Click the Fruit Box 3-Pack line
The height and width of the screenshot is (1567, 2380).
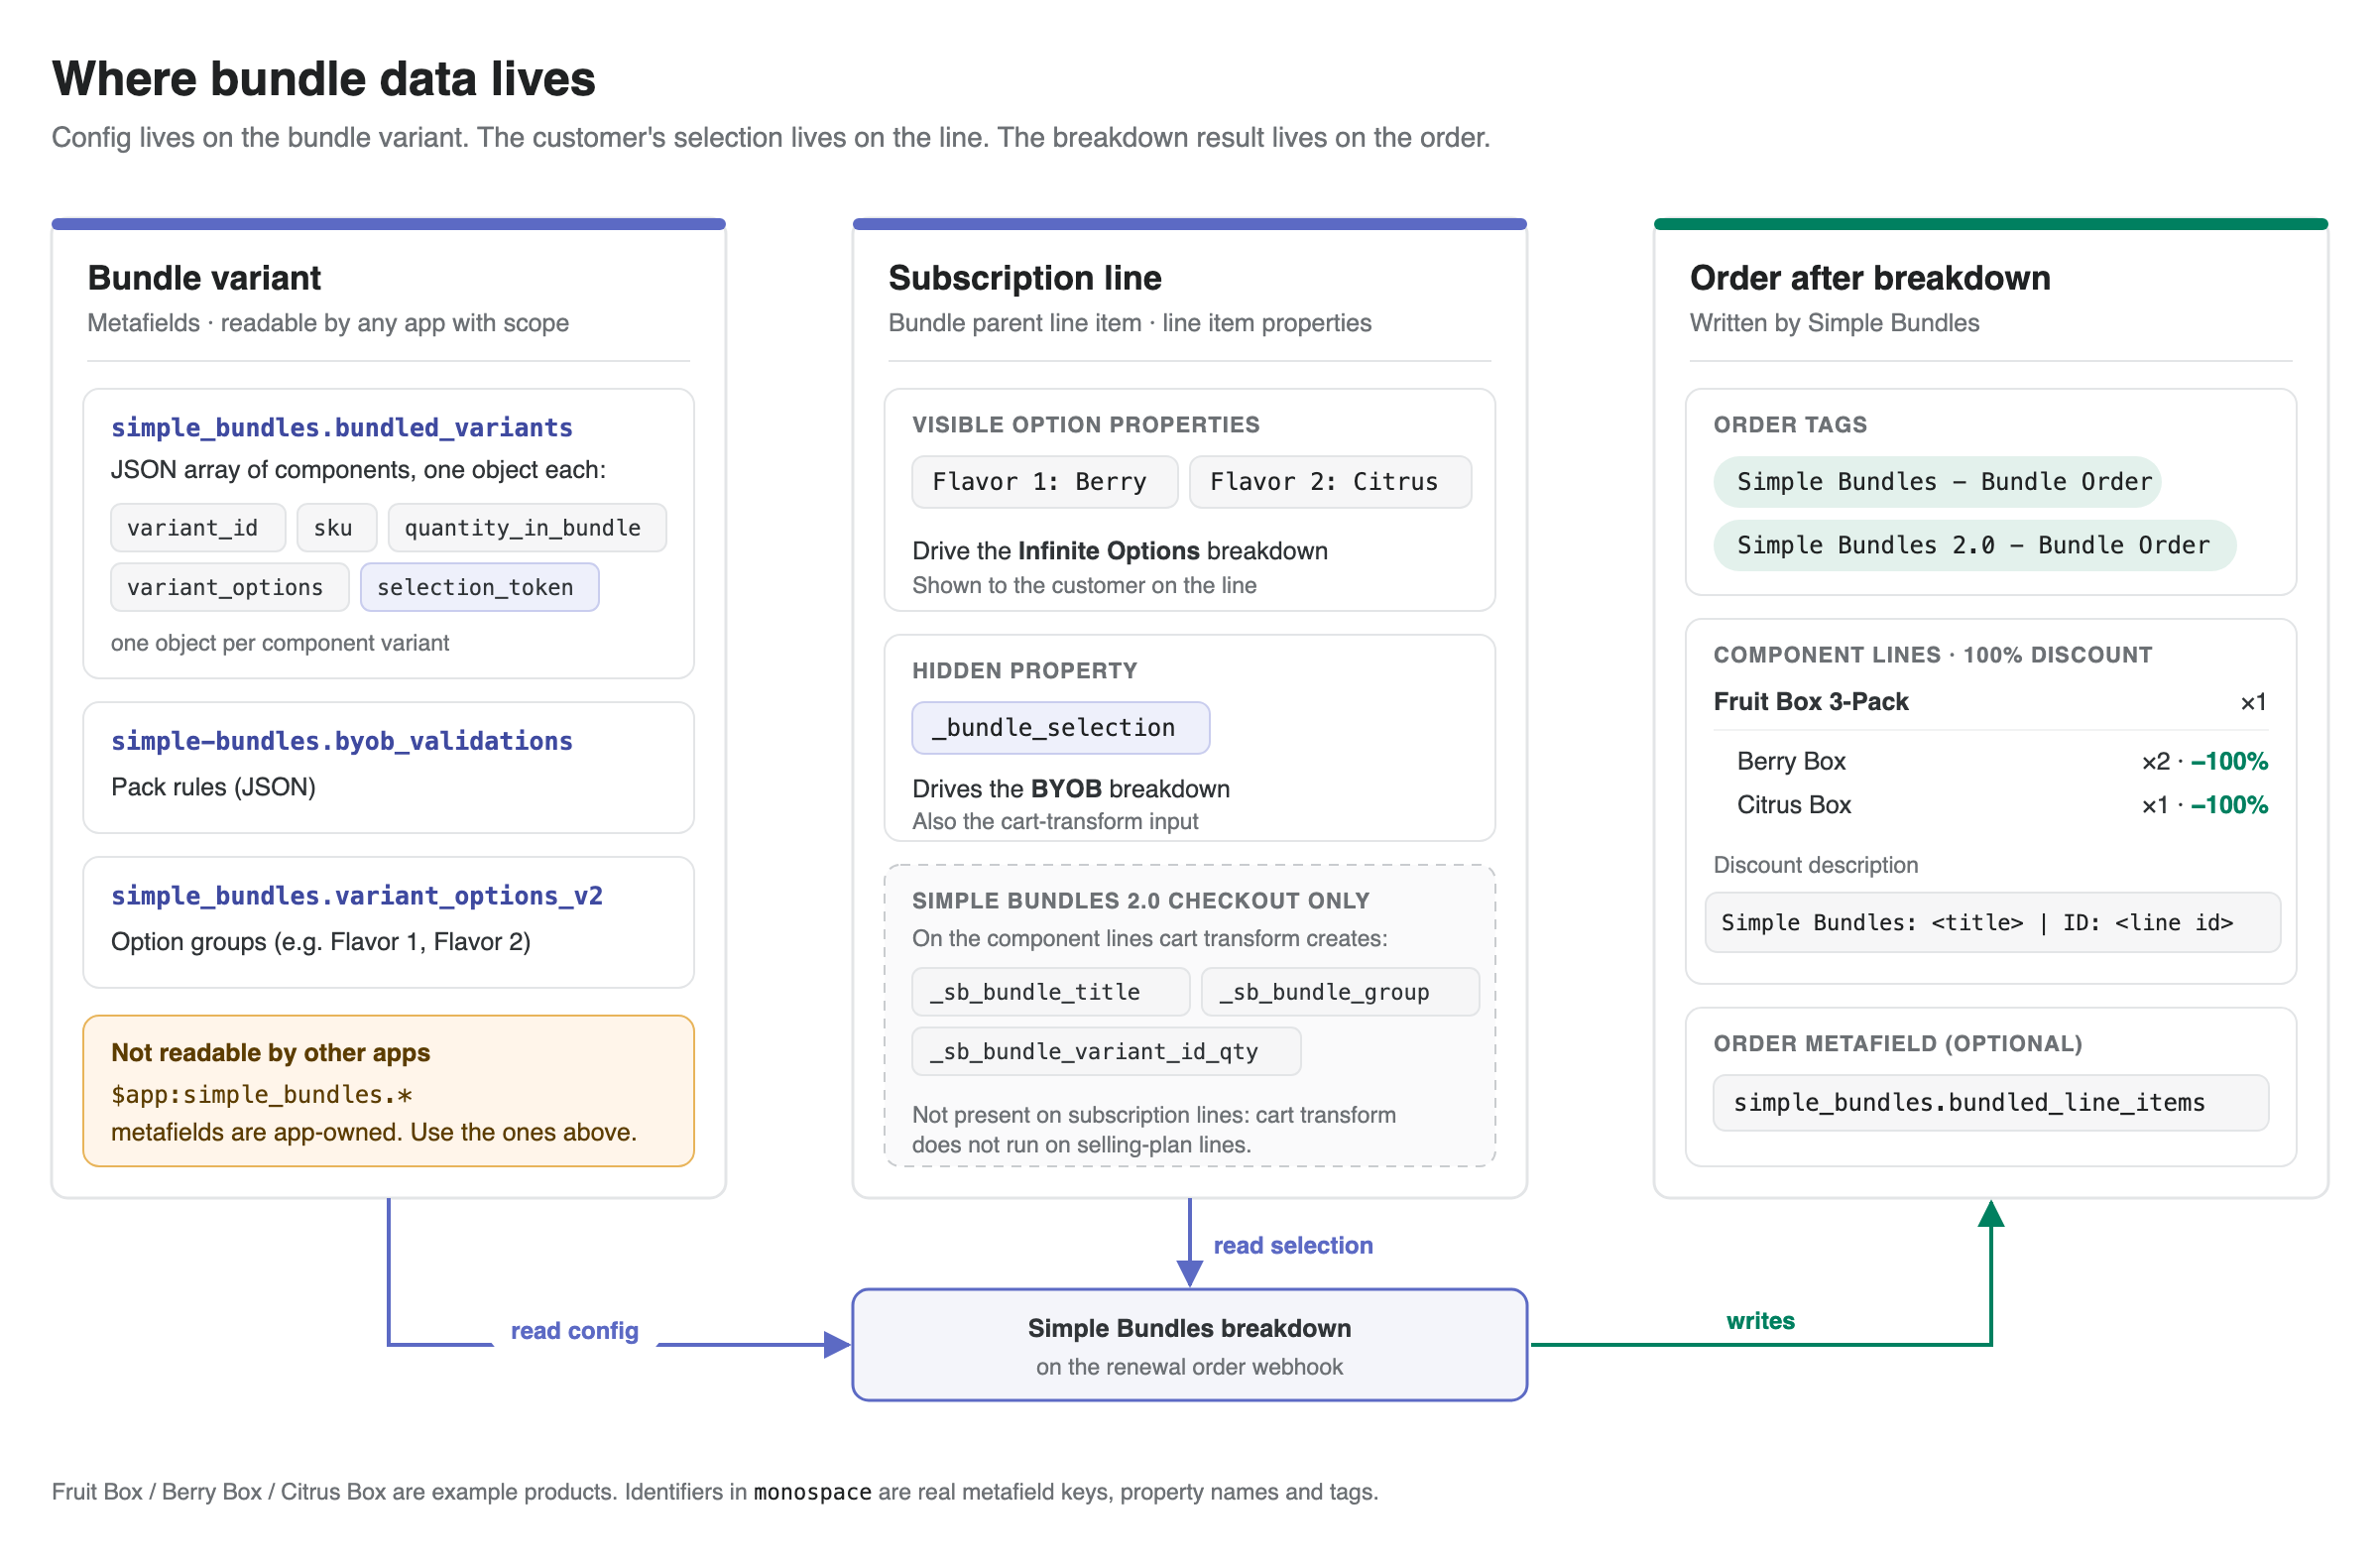tap(1990, 702)
